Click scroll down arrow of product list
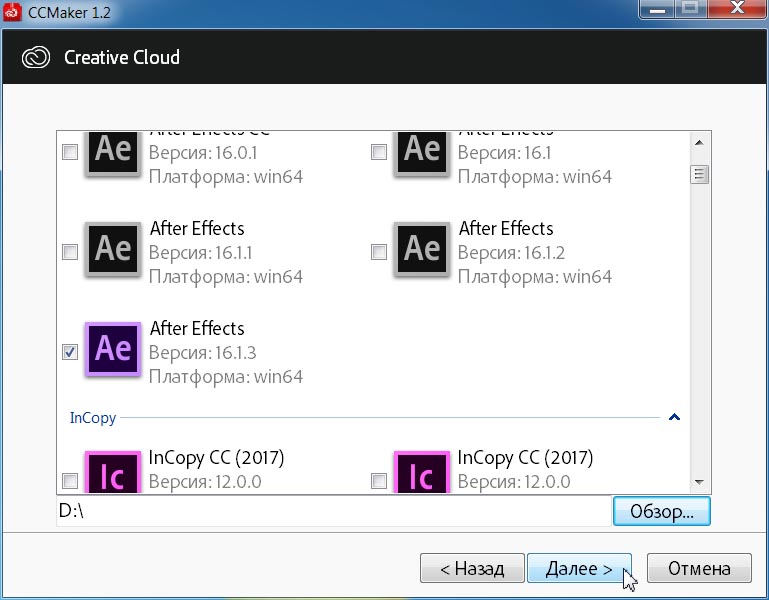The image size is (769, 600). pos(699,482)
